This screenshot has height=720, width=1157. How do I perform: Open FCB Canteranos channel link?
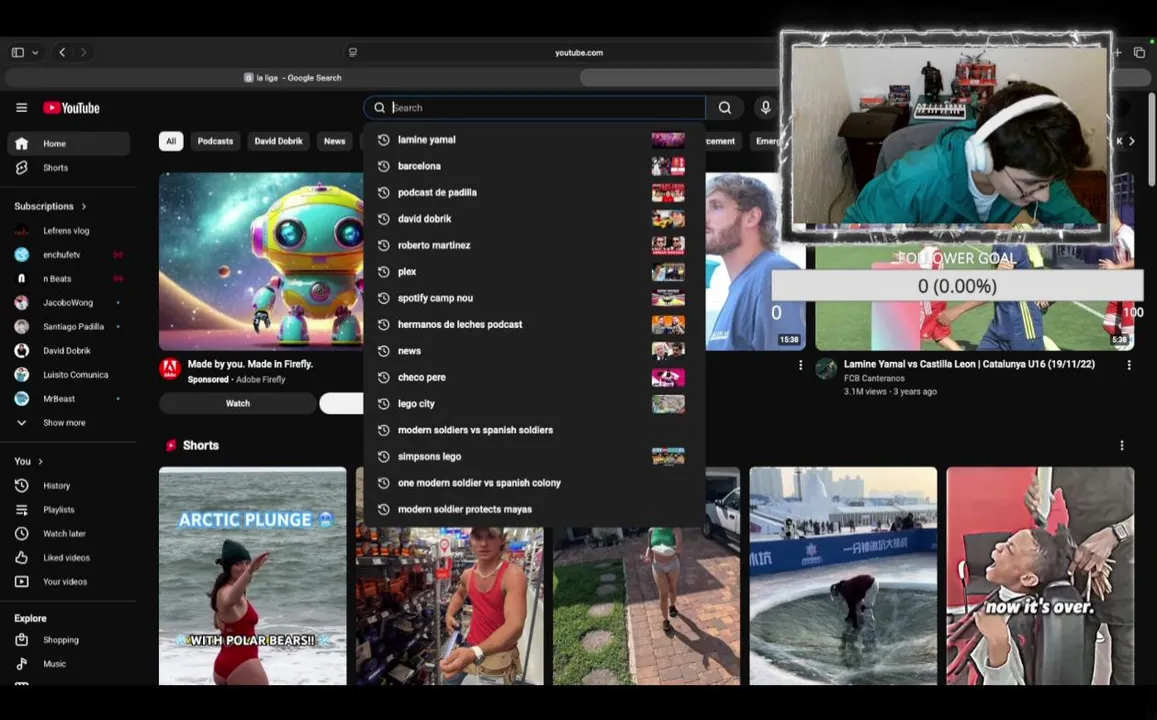[874, 378]
